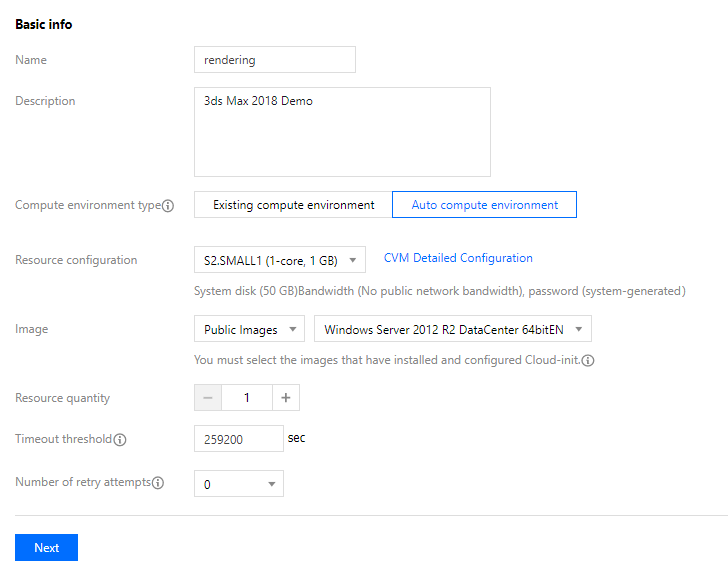
Task: Click the plus icon for Resource quantity
Action: (x=286, y=398)
